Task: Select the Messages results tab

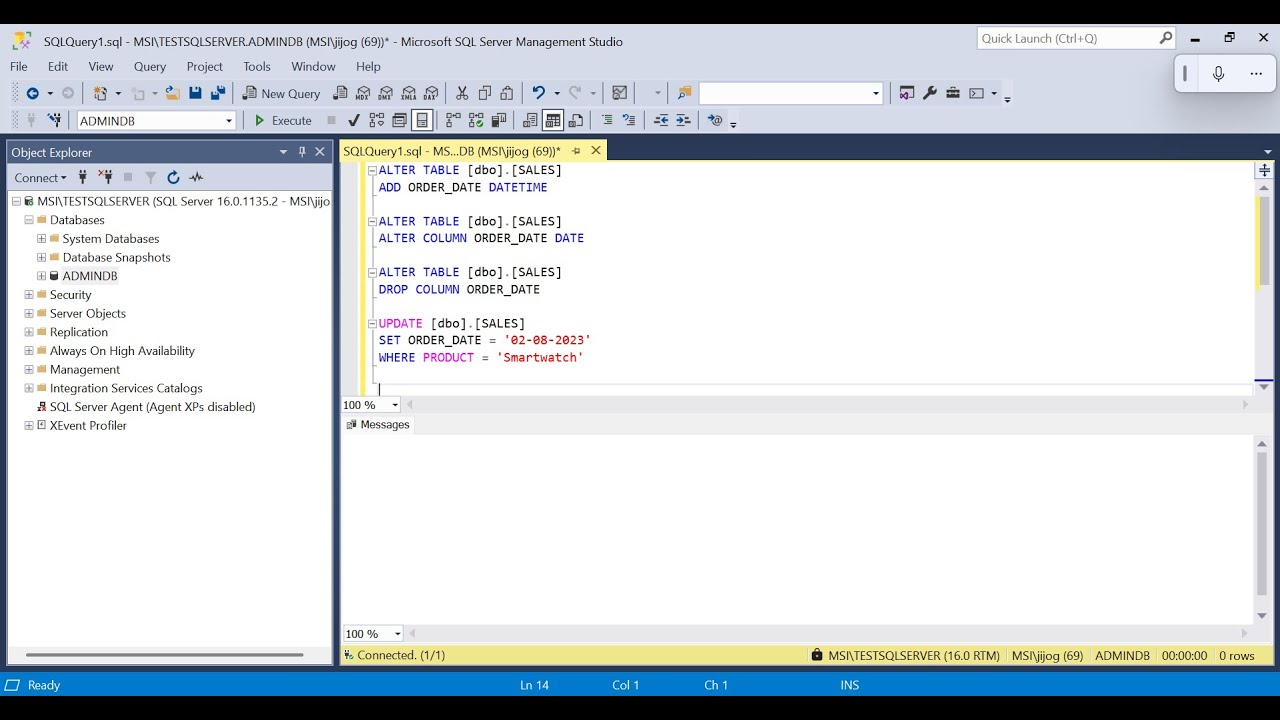Action: point(378,425)
